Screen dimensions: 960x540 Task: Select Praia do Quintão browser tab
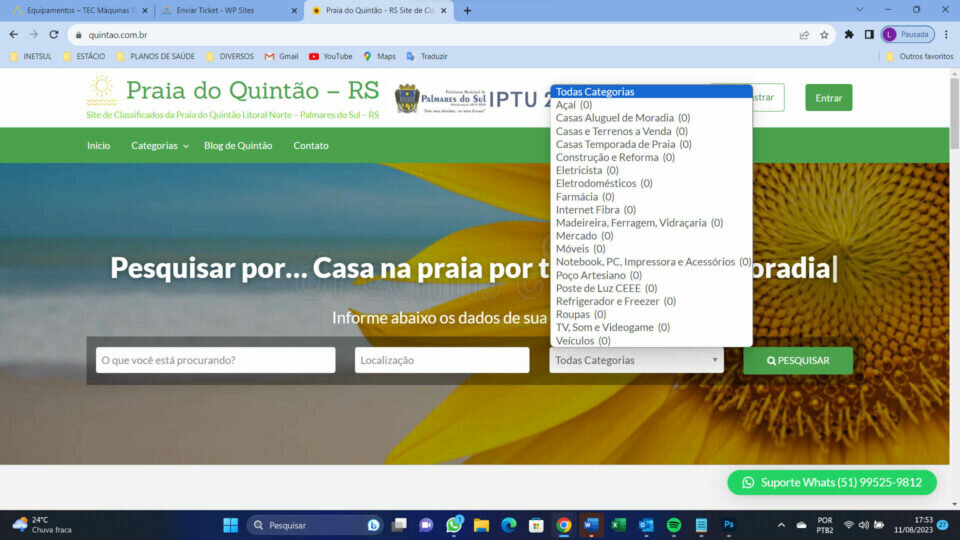[378, 10]
